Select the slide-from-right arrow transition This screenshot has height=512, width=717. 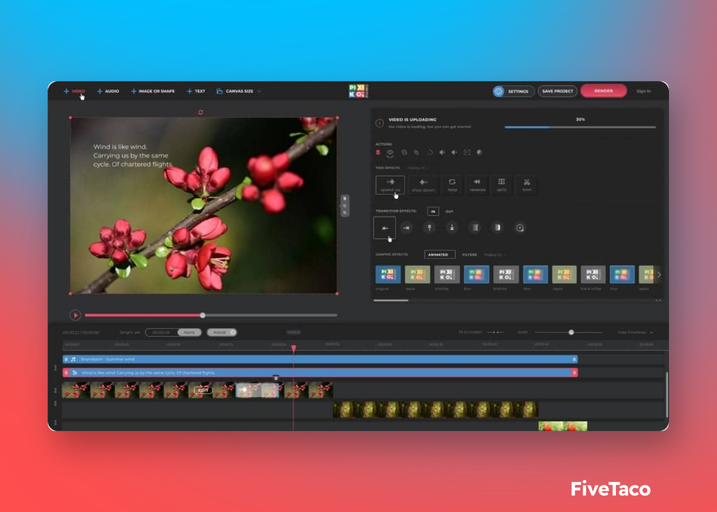407,228
